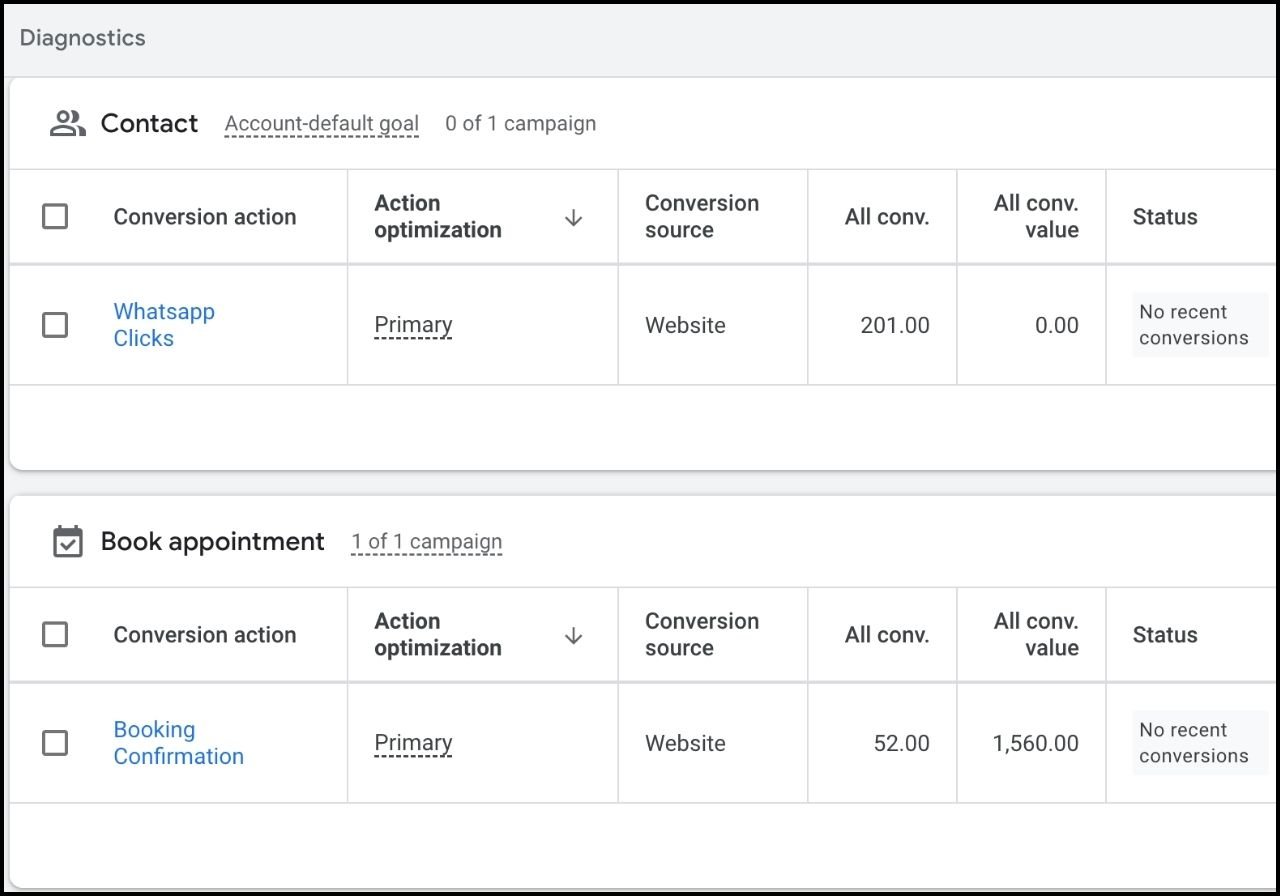Tick the Whatsapp Clicks row checkbox

click(x=55, y=325)
